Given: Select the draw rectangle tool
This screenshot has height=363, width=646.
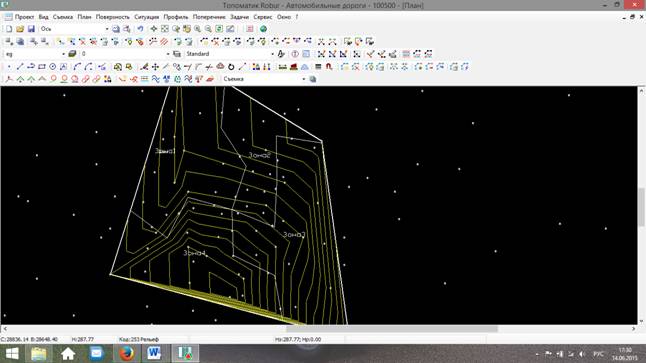Looking at the screenshot, I should click(42, 67).
